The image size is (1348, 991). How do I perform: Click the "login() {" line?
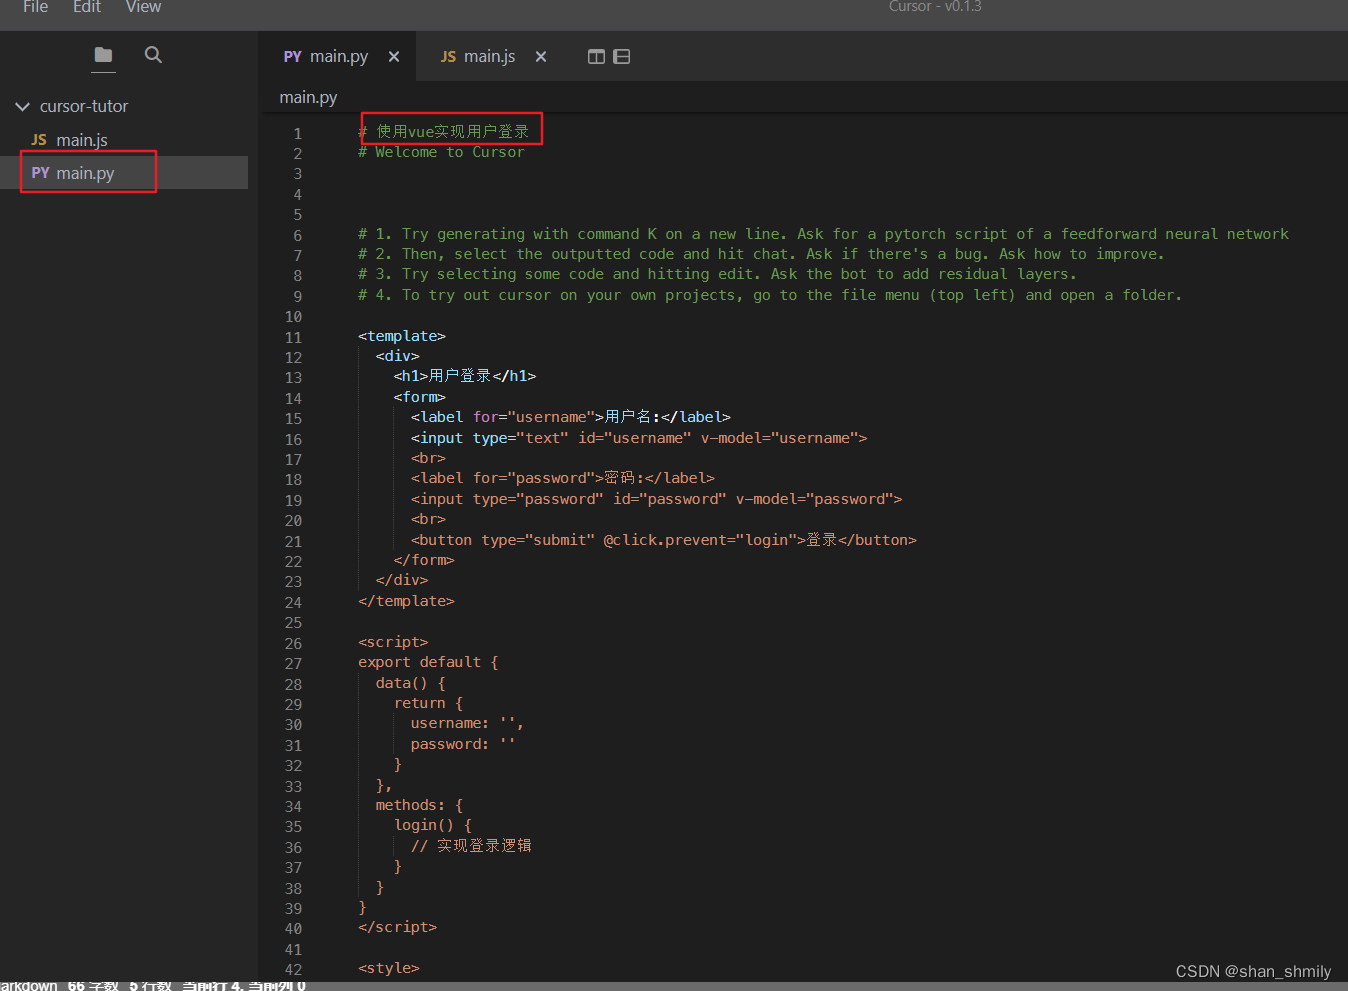pos(433,825)
